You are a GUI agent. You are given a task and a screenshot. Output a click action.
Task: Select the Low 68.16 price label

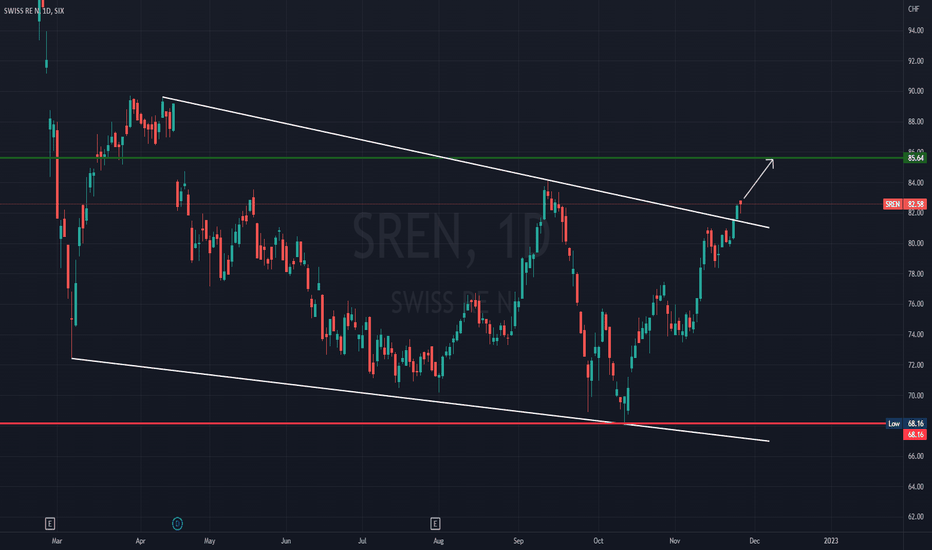(906, 423)
